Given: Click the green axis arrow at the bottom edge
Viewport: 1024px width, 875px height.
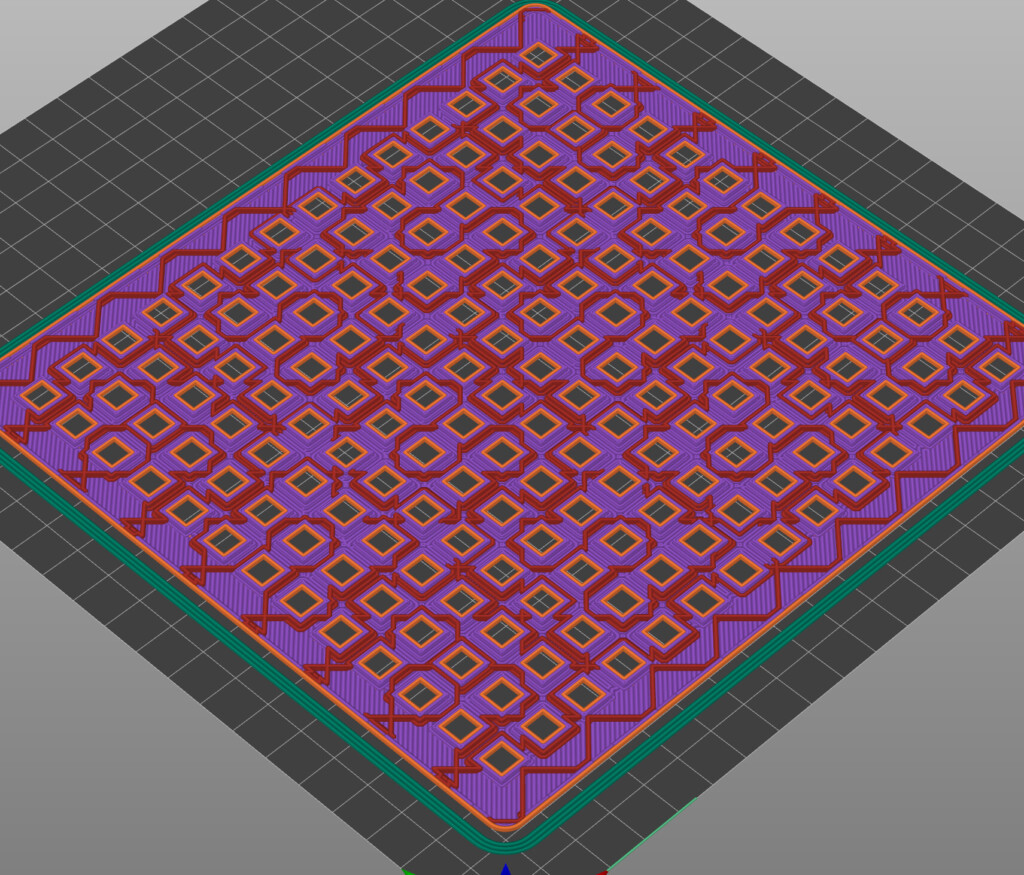Looking at the screenshot, I should 408,870.
